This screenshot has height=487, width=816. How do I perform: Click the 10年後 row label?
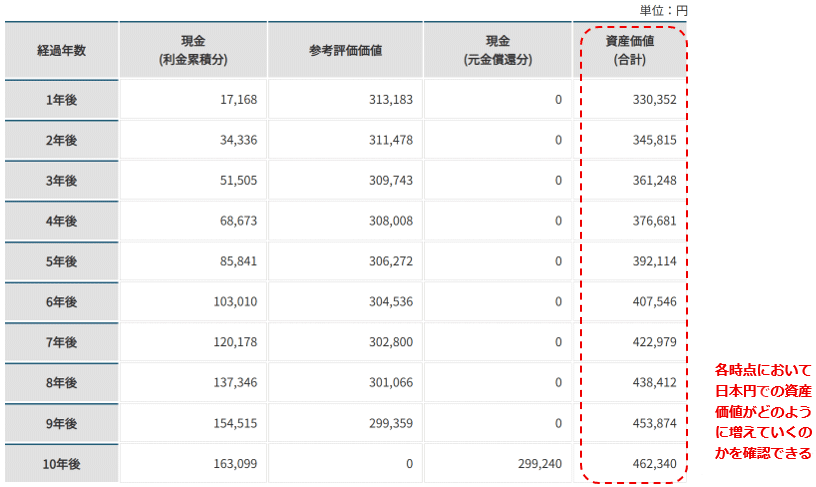point(61,464)
